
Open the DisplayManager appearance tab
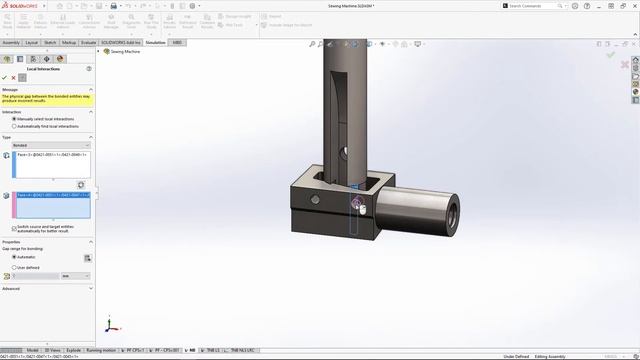pyautogui.click(x=60, y=59)
